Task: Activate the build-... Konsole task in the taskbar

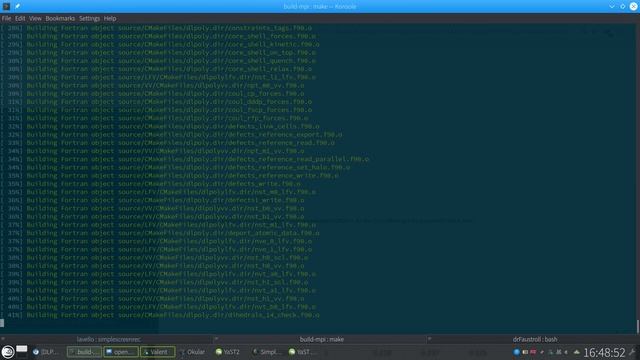Action: [x=84, y=352]
